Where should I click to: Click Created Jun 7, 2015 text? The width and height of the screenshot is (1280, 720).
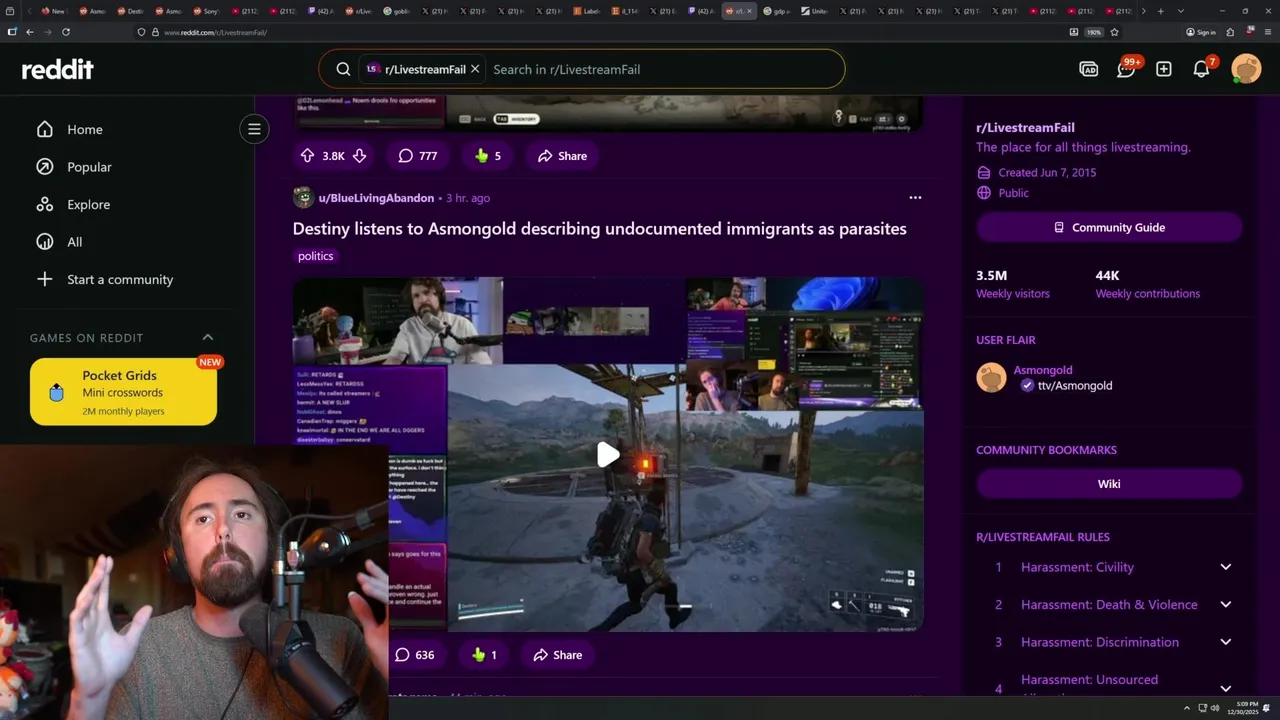(x=1047, y=173)
